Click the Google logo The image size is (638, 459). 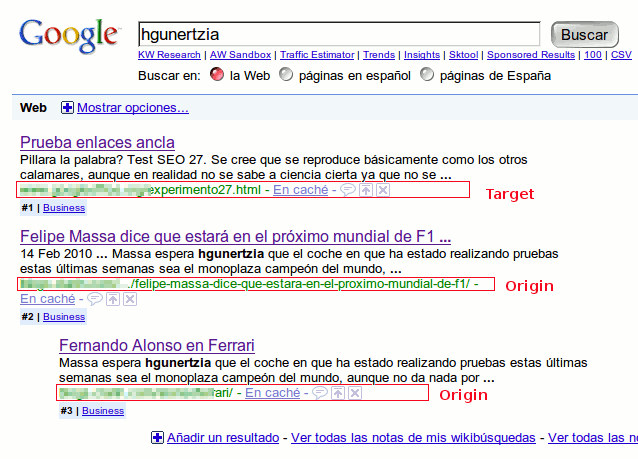(69, 36)
